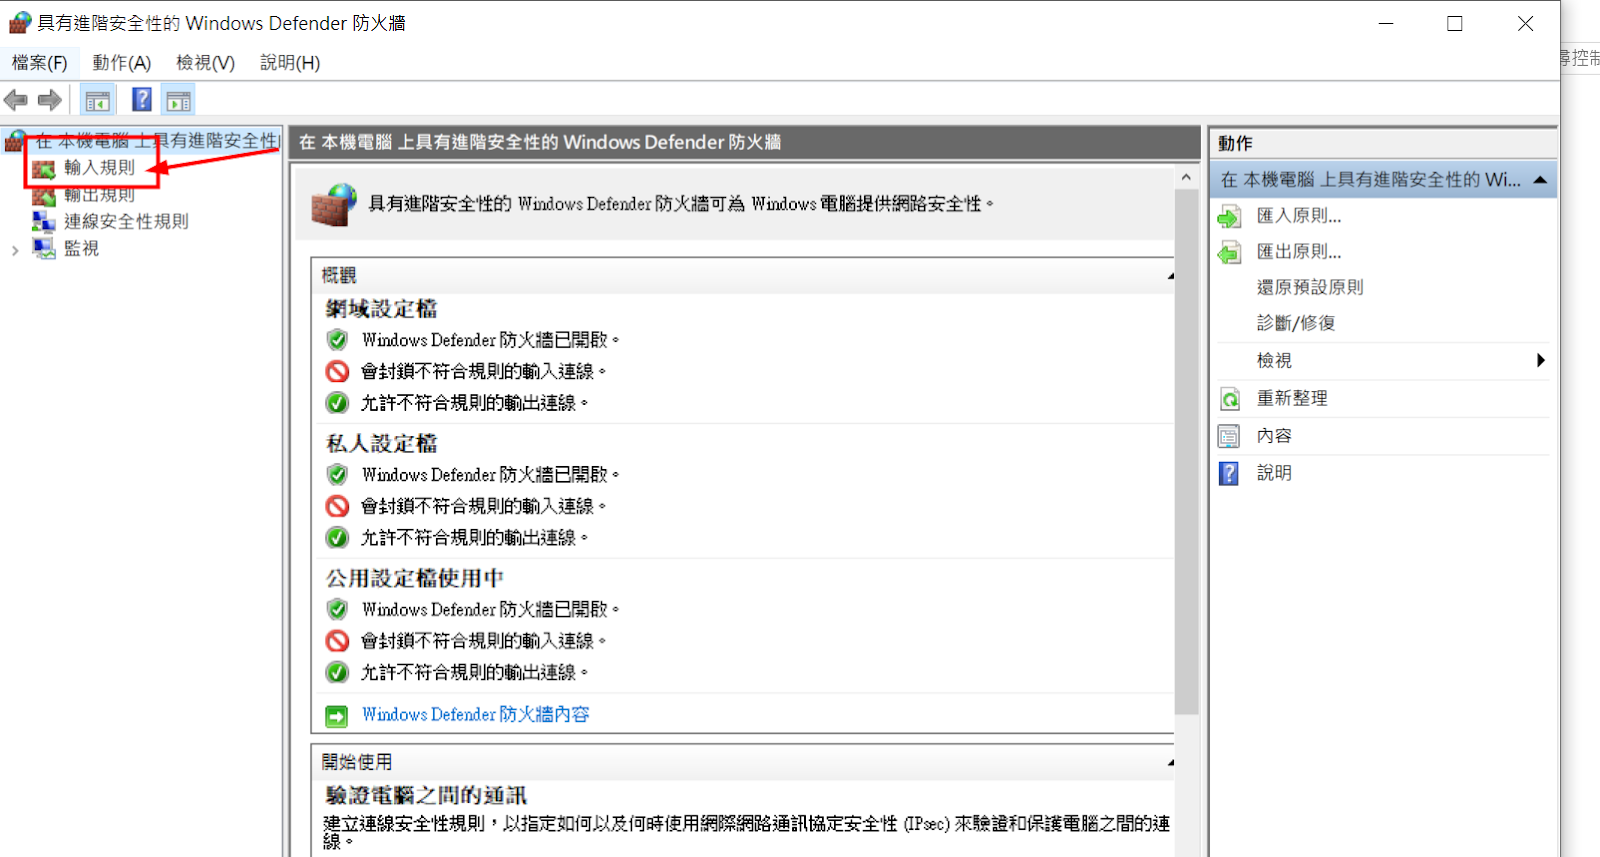Click the firewall app icon in title bar
Screen dimensions: 1600x857
click(20, 22)
